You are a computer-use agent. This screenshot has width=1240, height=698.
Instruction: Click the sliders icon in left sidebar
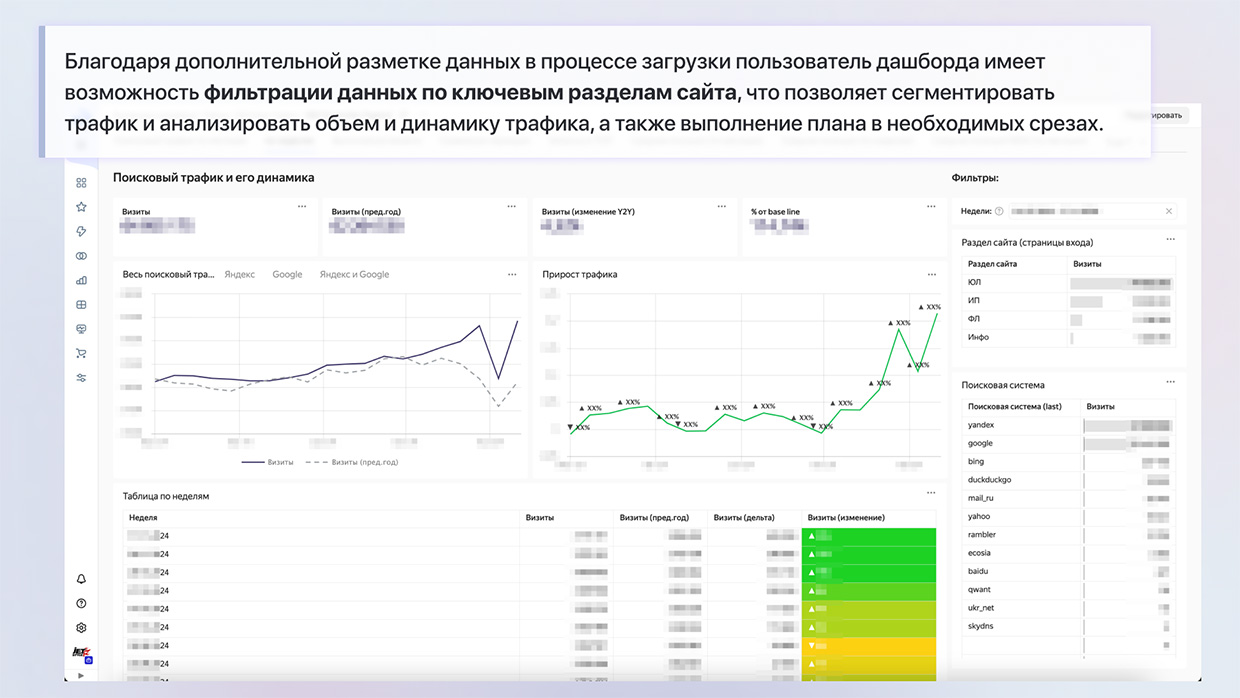pos(81,378)
